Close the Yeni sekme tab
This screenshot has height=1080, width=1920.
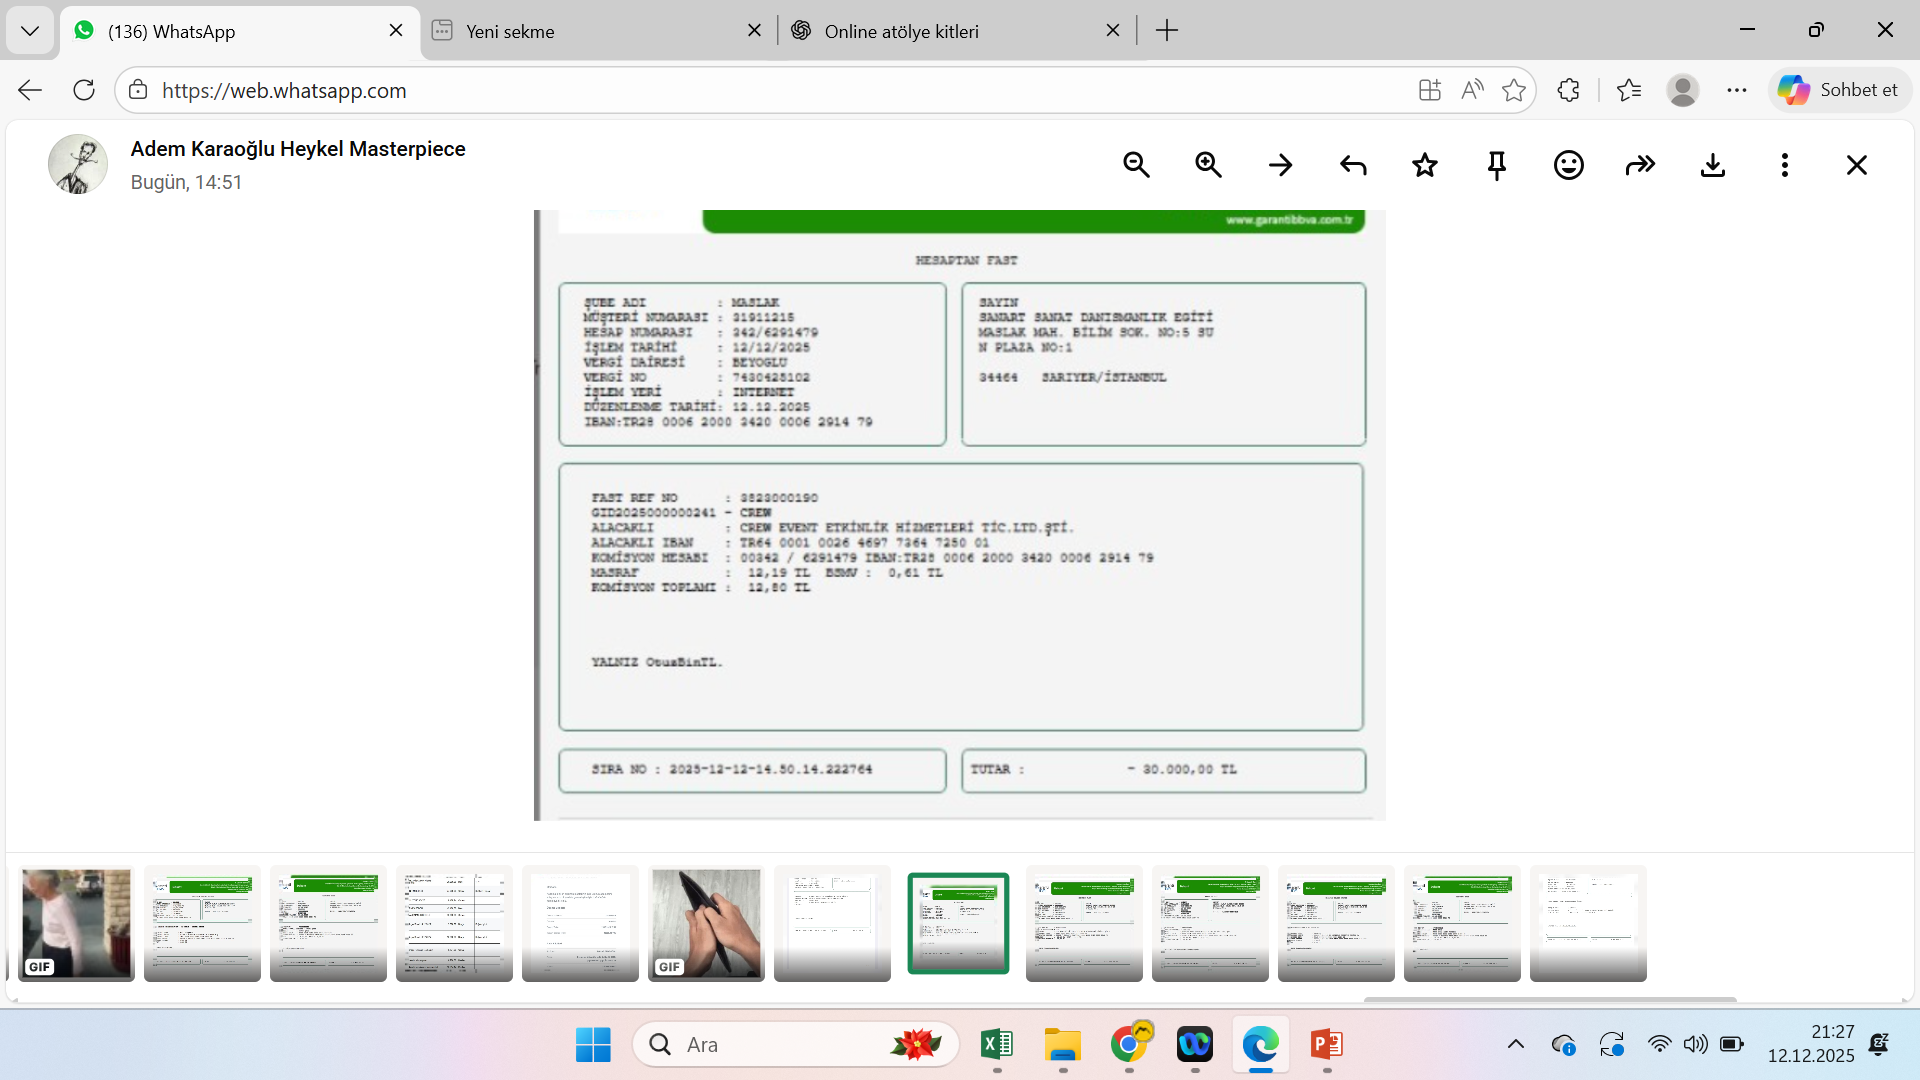click(755, 31)
